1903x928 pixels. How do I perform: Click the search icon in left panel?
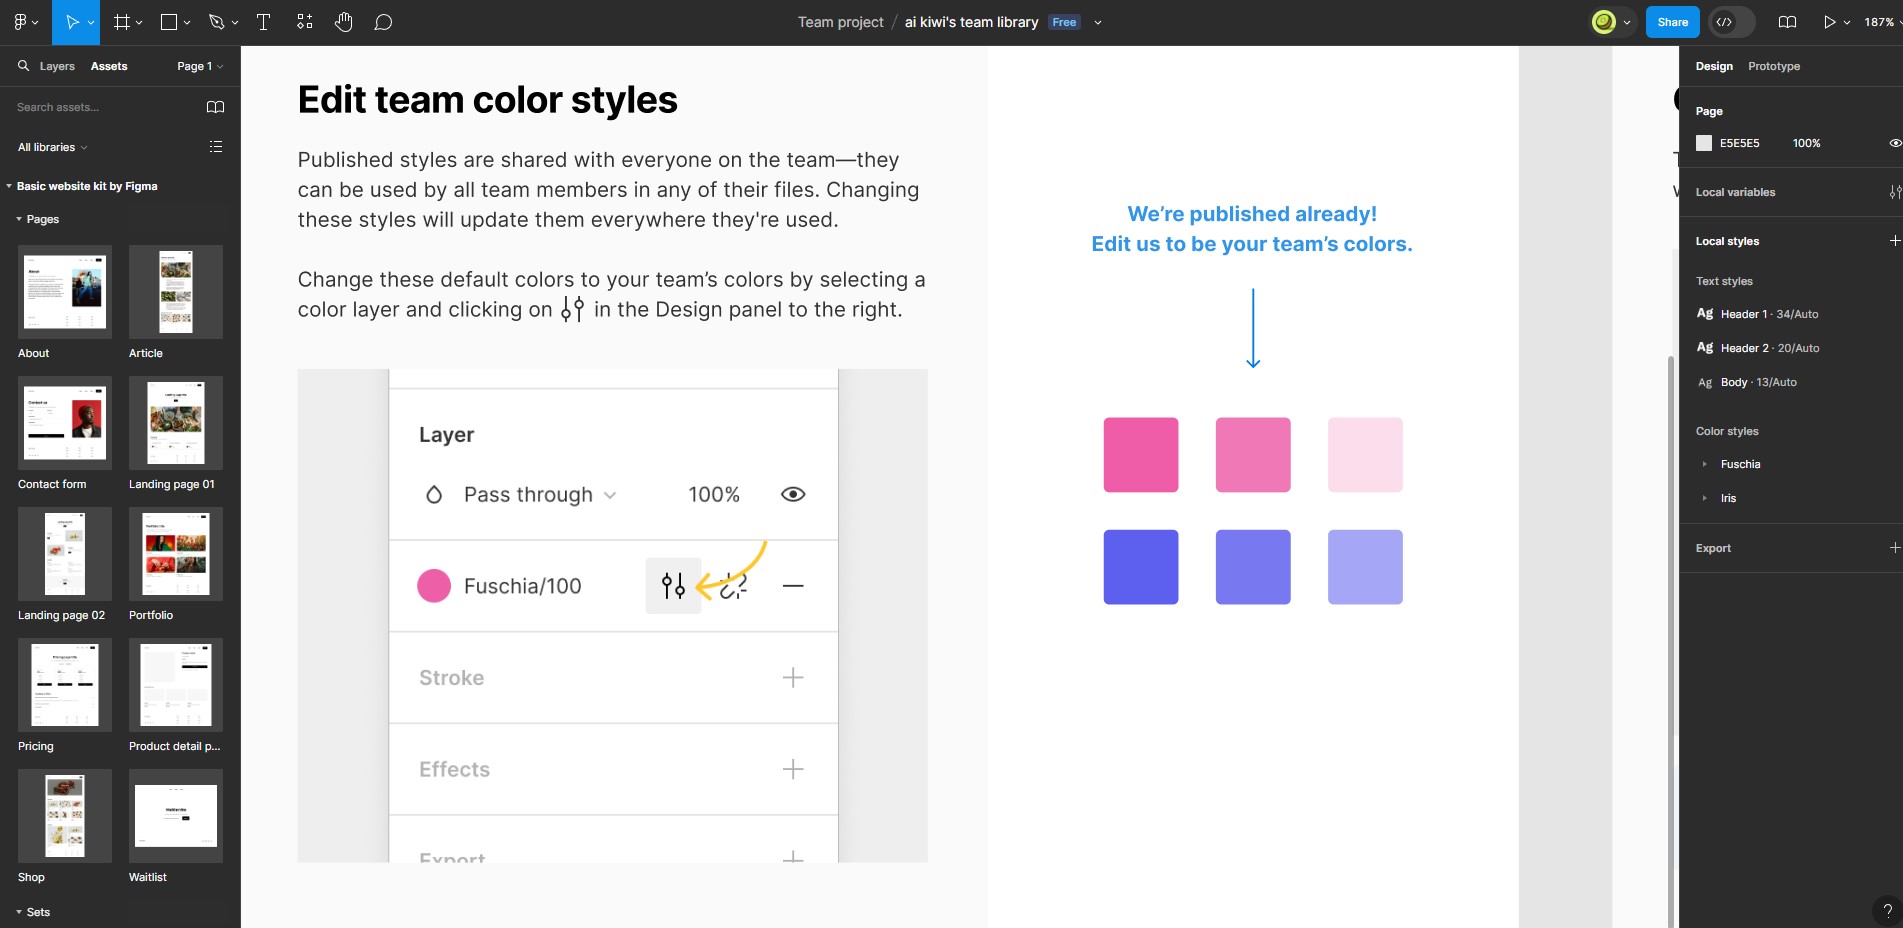click(23, 66)
